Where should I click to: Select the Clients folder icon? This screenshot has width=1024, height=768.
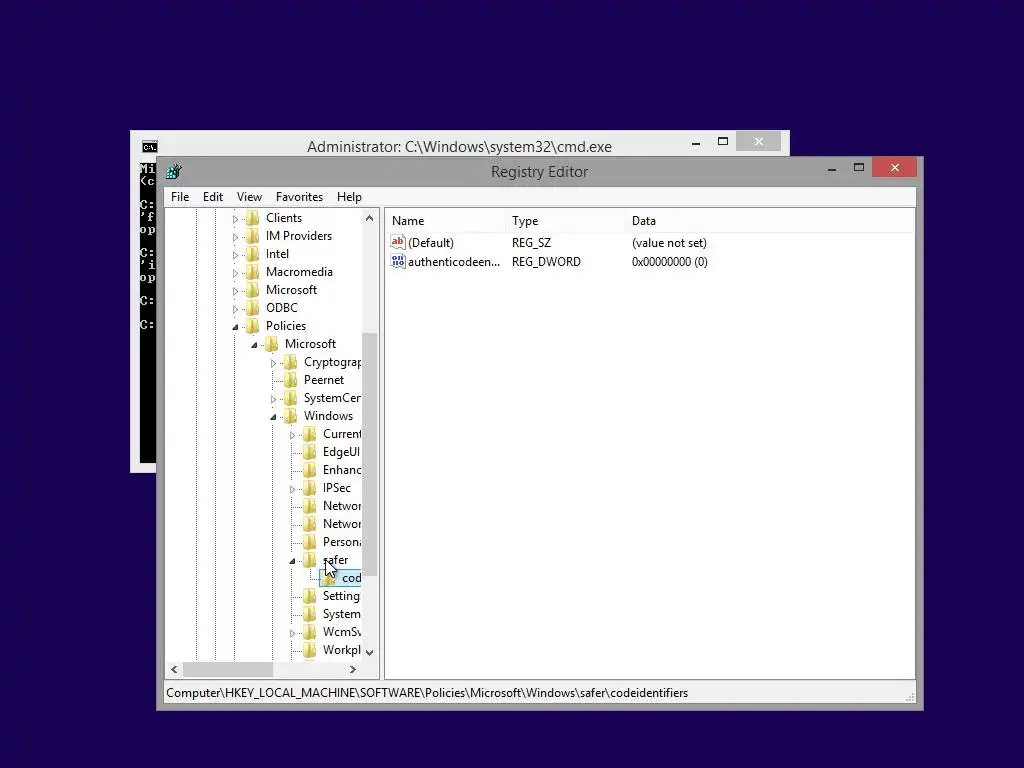coord(252,218)
